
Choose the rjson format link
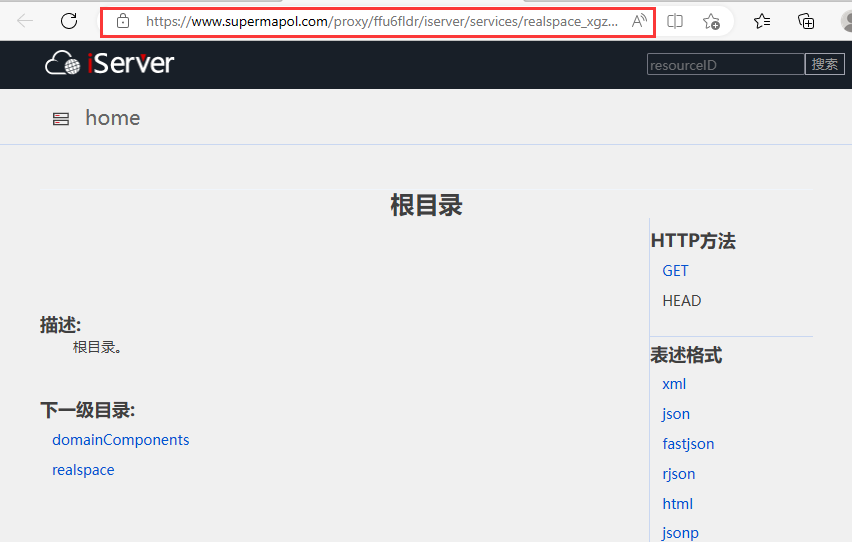(678, 474)
